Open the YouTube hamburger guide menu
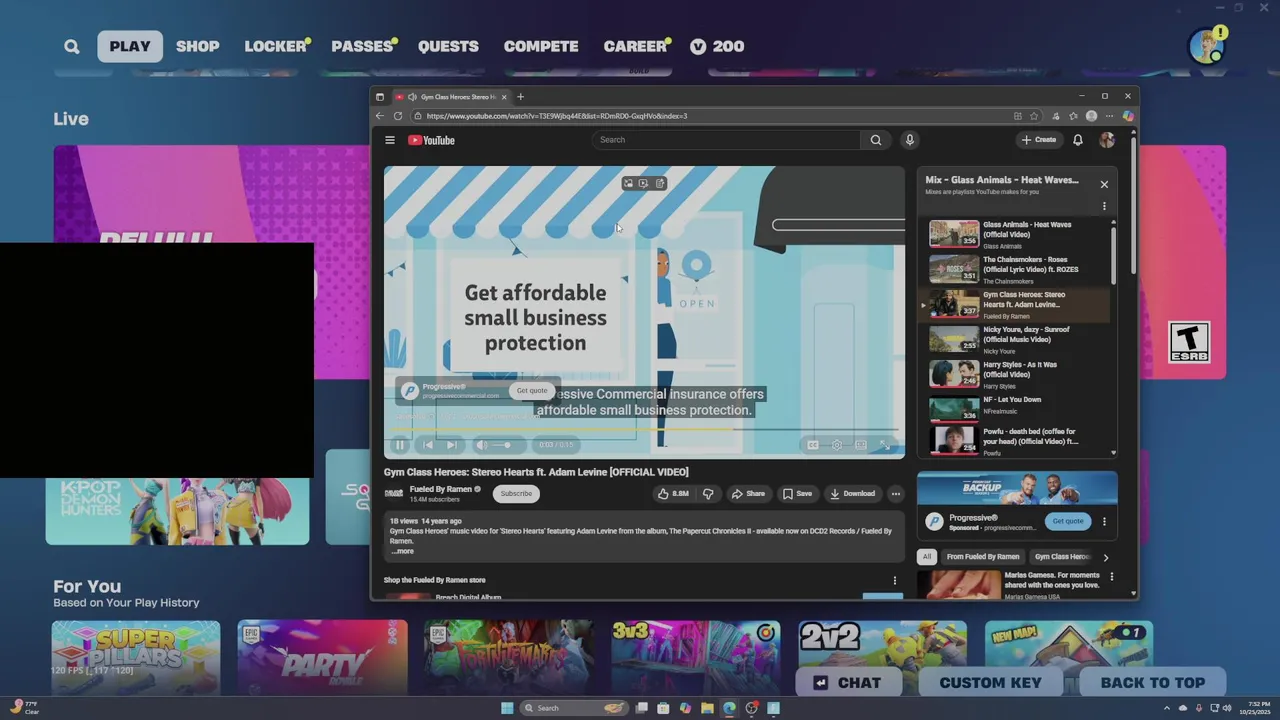This screenshot has width=1280, height=720. coord(390,140)
